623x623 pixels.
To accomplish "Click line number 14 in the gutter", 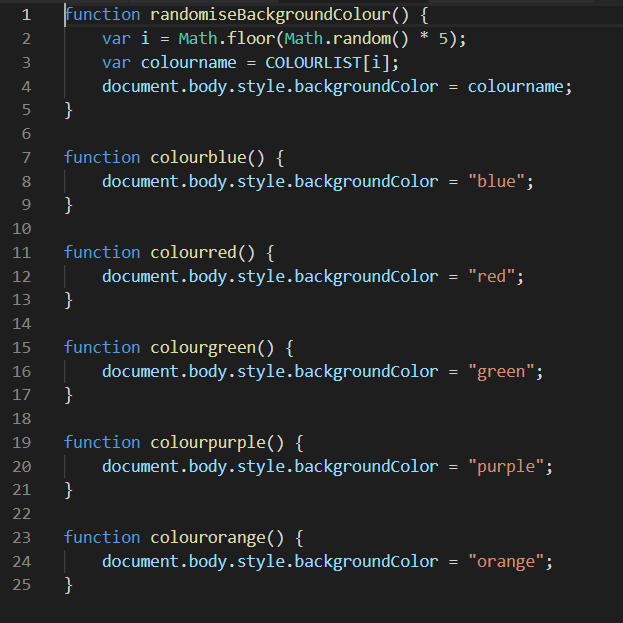I will pyautogui.click(x=22, y=324).
